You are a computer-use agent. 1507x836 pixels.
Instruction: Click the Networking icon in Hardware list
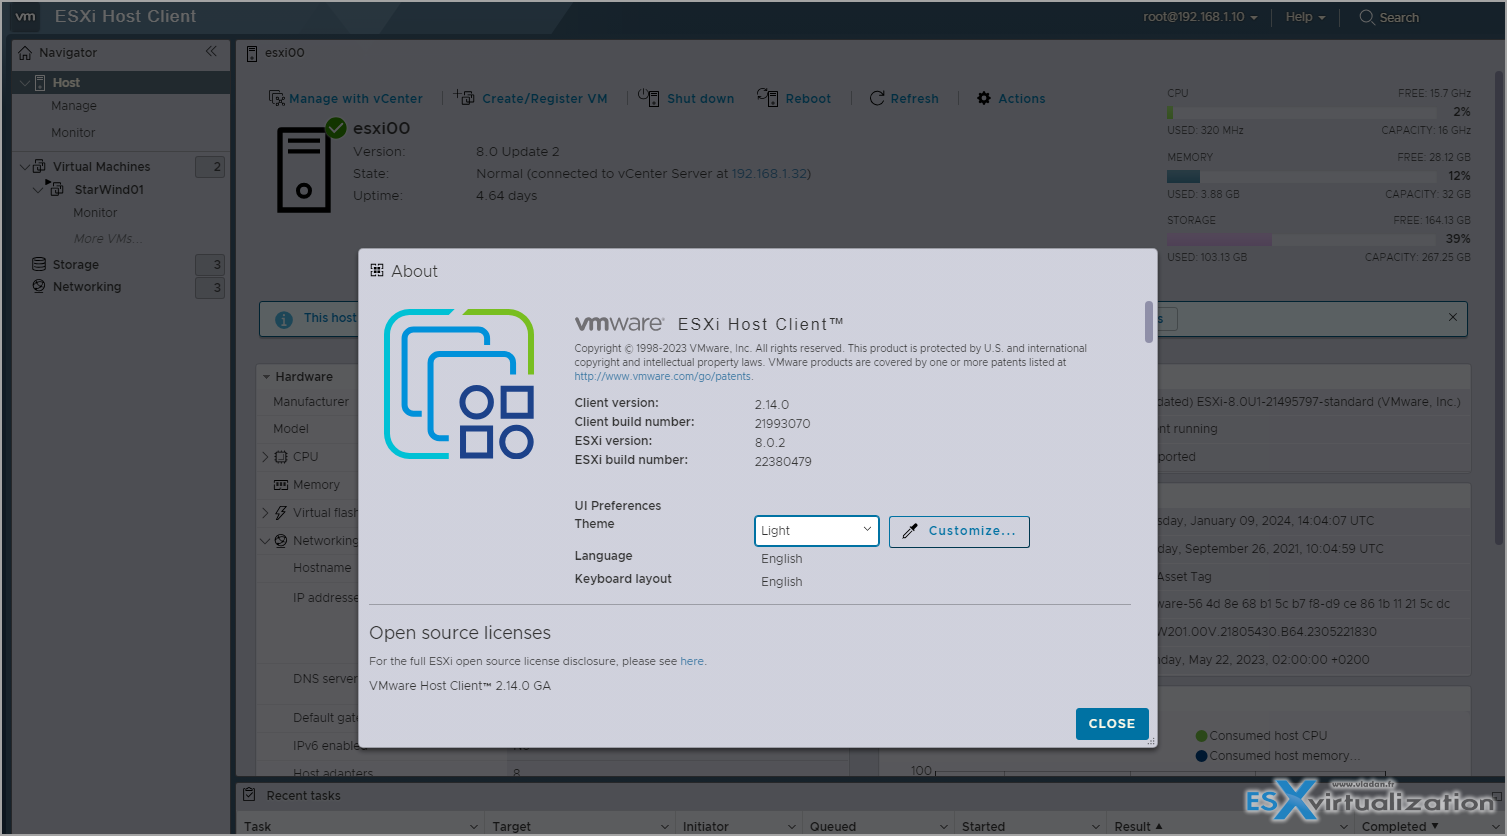pos(281,541)
